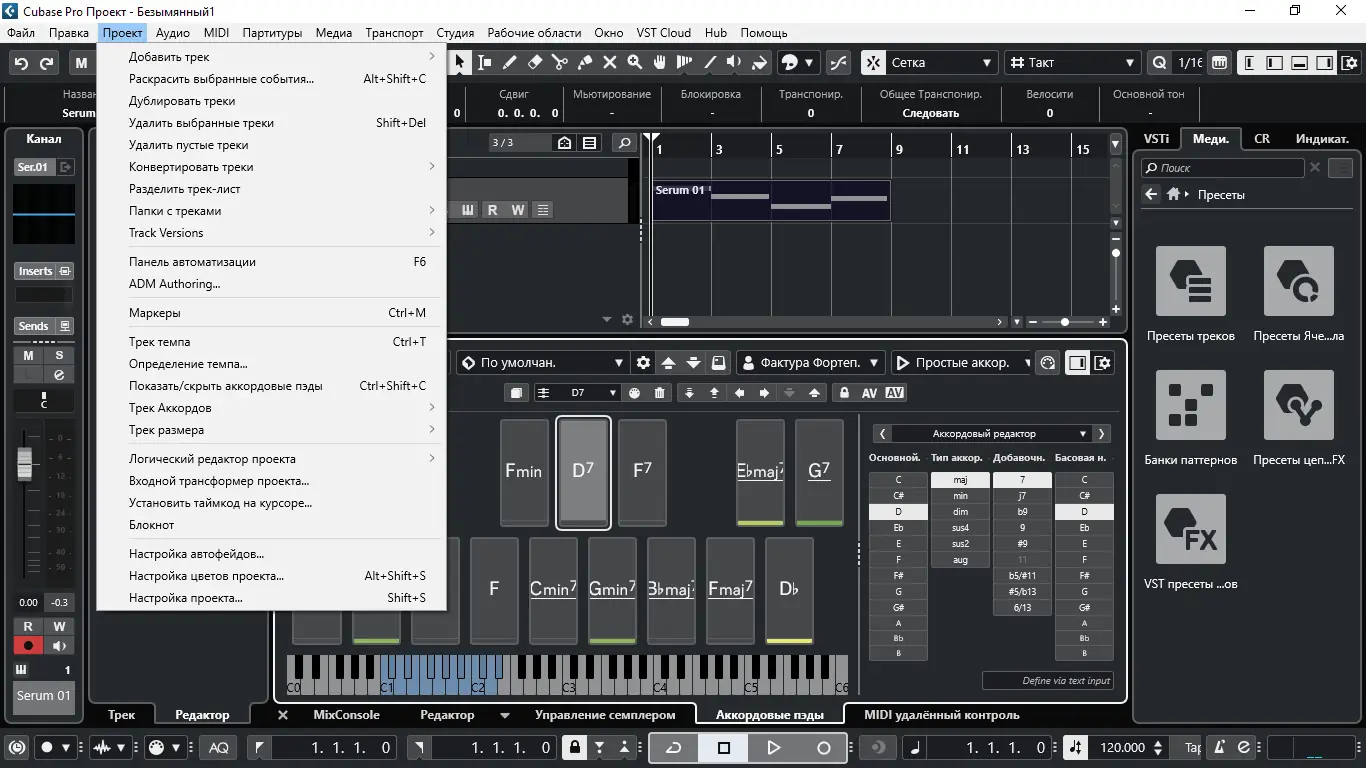
Task: Click the Поиск search field
Action: pos(1224,168)
